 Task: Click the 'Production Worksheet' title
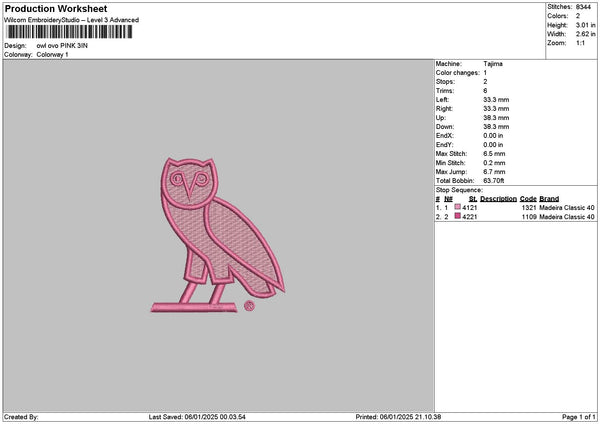click(56, 8)
